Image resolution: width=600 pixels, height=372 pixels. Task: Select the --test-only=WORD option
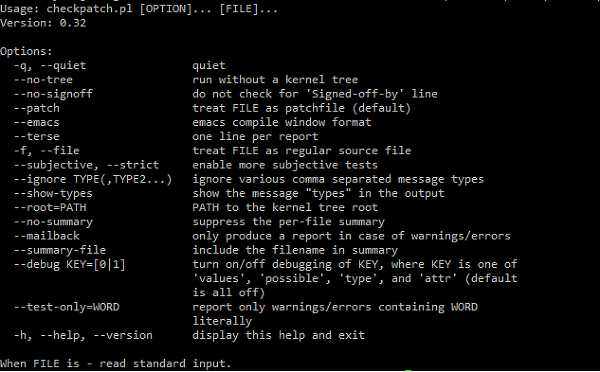tap(67, 307)
